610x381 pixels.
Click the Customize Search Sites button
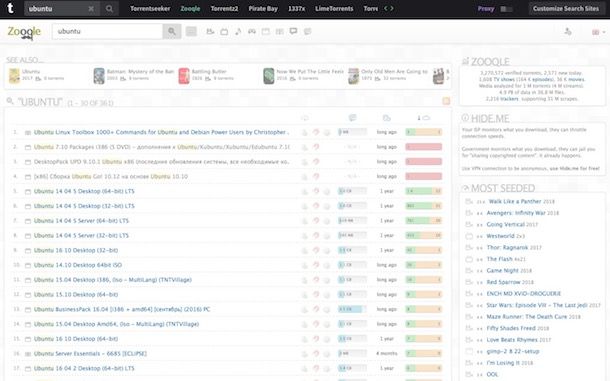pyautogui.click(x=566, y=9)
